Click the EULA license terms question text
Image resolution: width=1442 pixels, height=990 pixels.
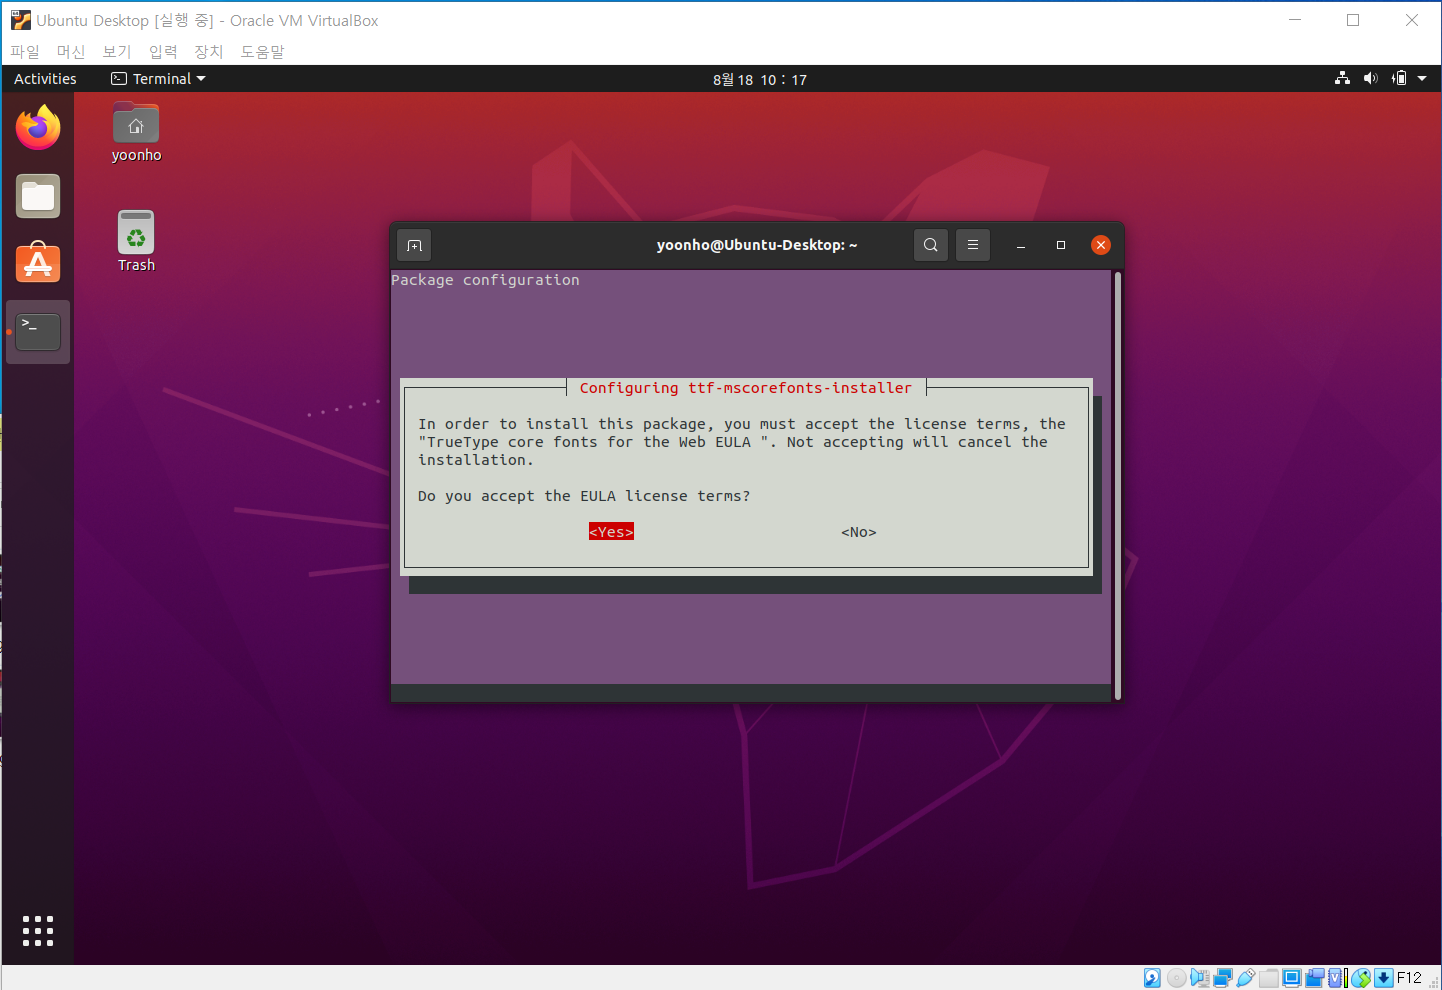pyautogui.click(x=584, y=496)
